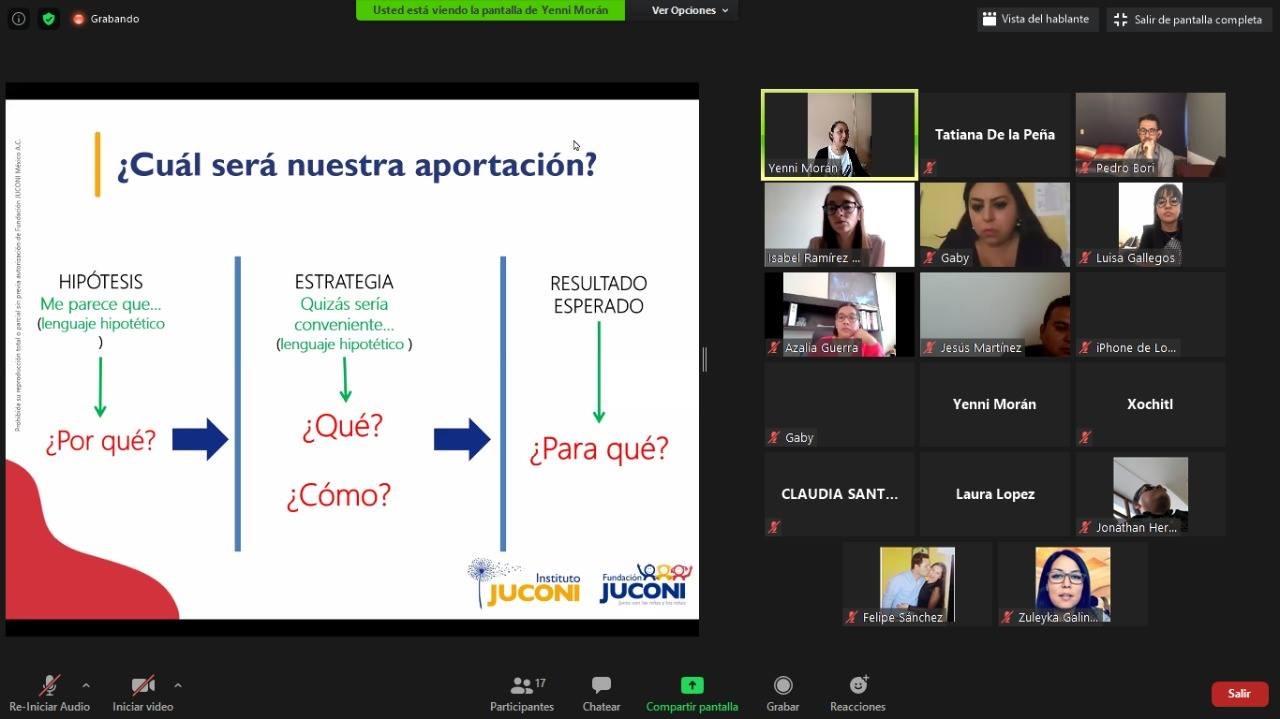The width and height of the screenshot is (1280, 719).
Task: Open the Chatear chat window
Action: pyautogui.click(x=601, y=694)
